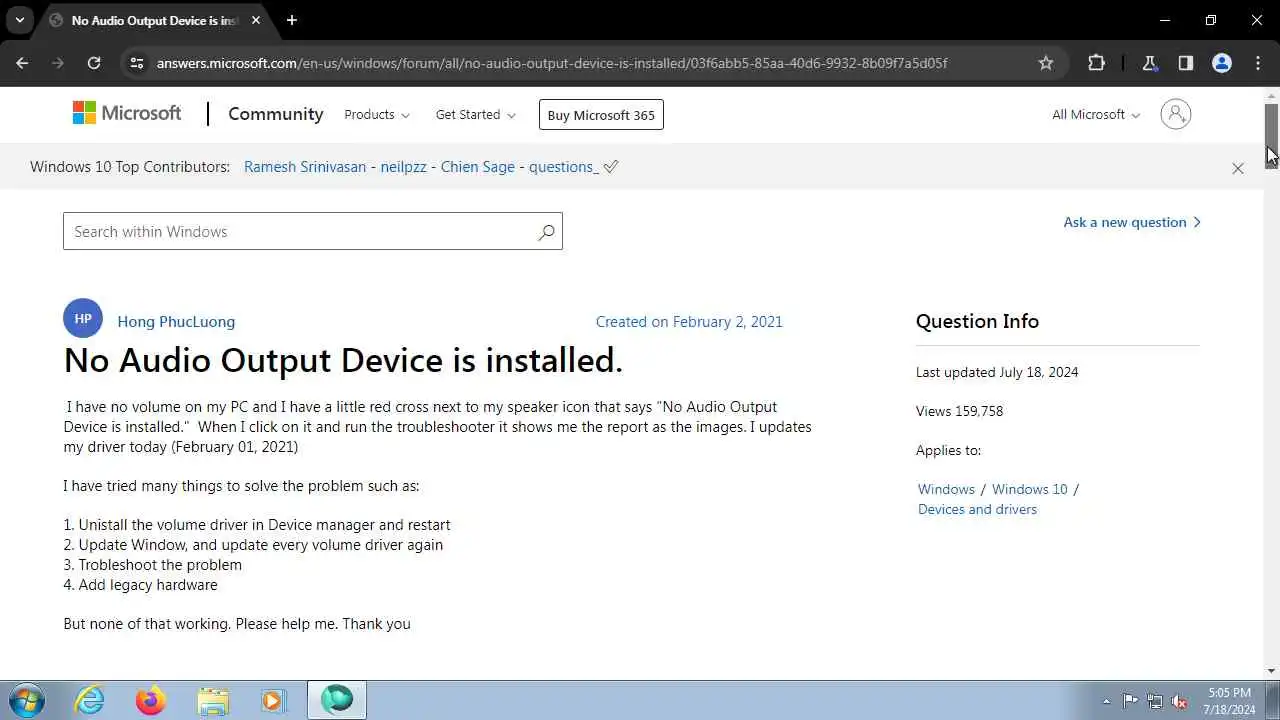View site information icon in address bar
The image size is (1280, 720).
coord(137,63)
